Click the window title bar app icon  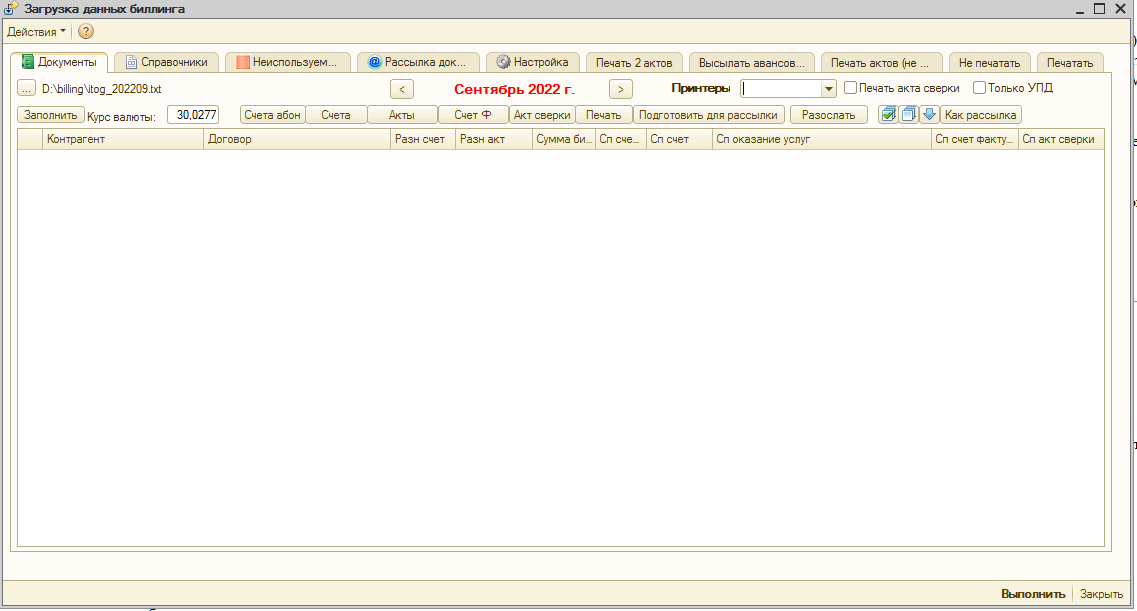pyautogui.click(x=11, y=9)
